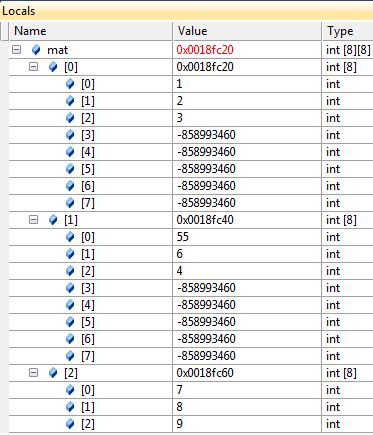The width and height of the screenshot is (373, 435).
Task: Click the blue cube icon beside mat
Action: pos(36,50)
